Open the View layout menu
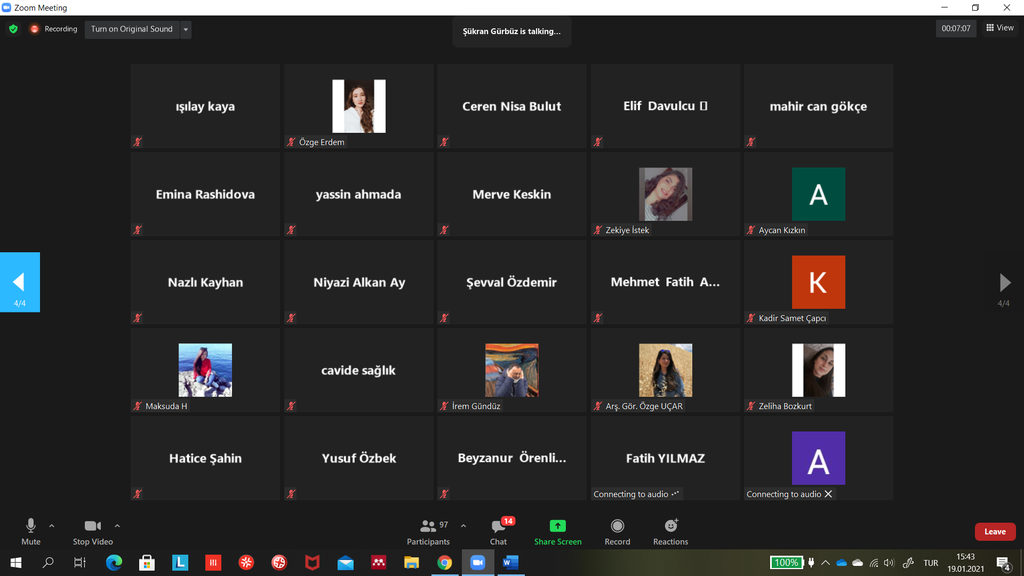 click(x=1000, y=28)
